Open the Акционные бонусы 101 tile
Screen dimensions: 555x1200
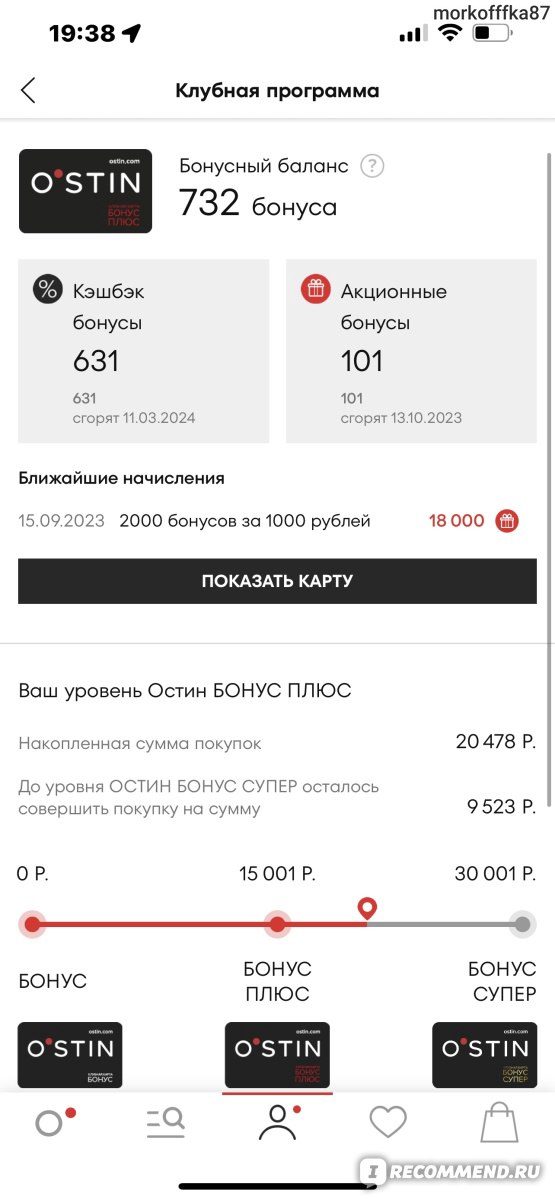(x=411, y=351)
